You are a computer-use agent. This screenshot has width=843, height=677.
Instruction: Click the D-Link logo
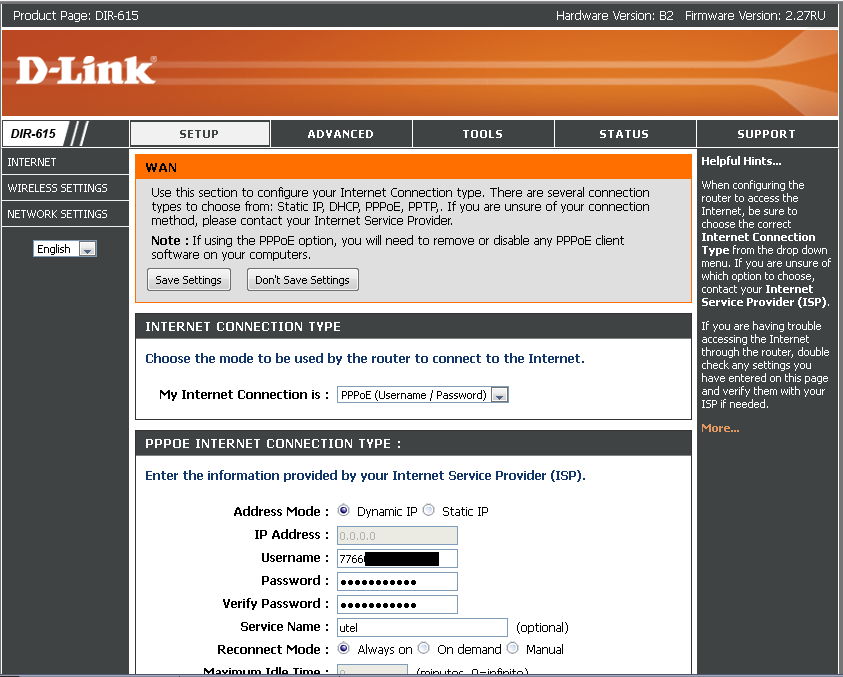point(86,70)
